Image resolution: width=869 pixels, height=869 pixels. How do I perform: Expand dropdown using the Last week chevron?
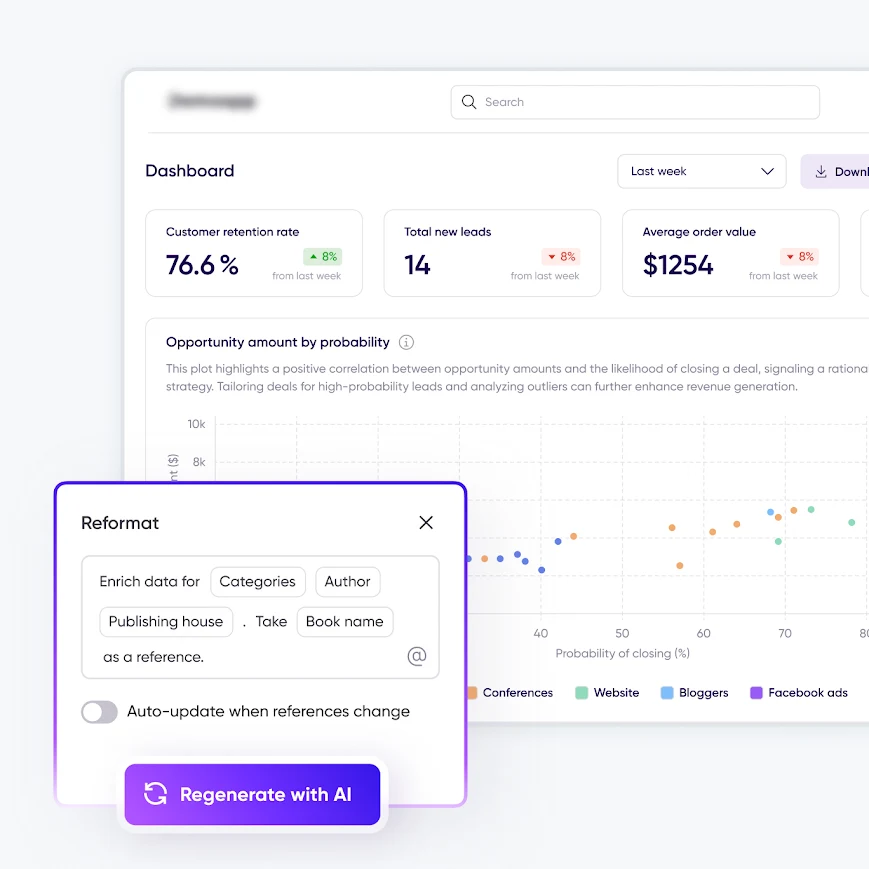[767, 172]
